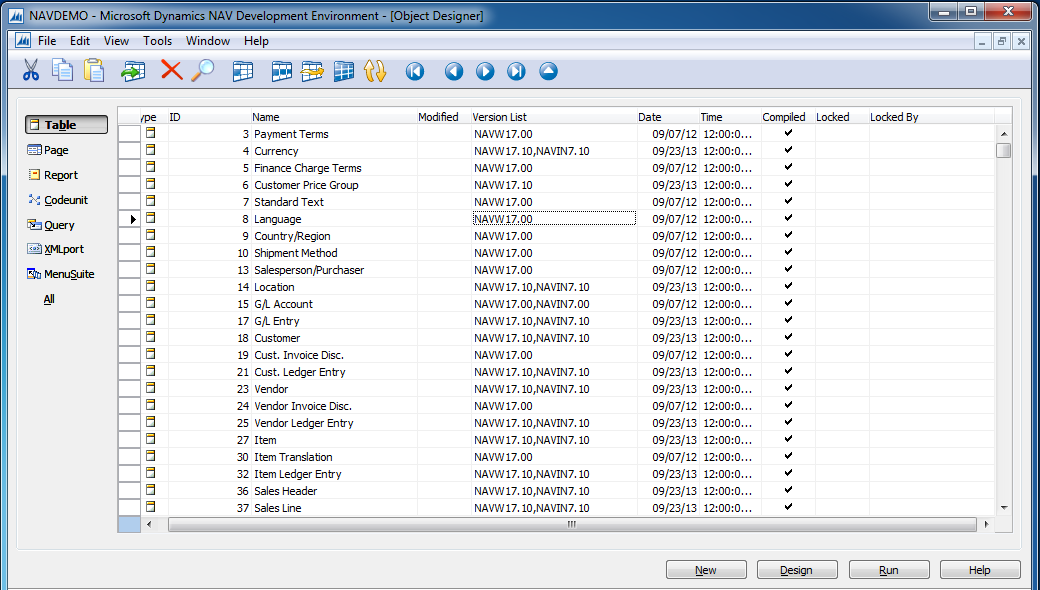Open the Find tool via the magnifier icon
The width and height of the screenshot is (1040, 590).
201,71
